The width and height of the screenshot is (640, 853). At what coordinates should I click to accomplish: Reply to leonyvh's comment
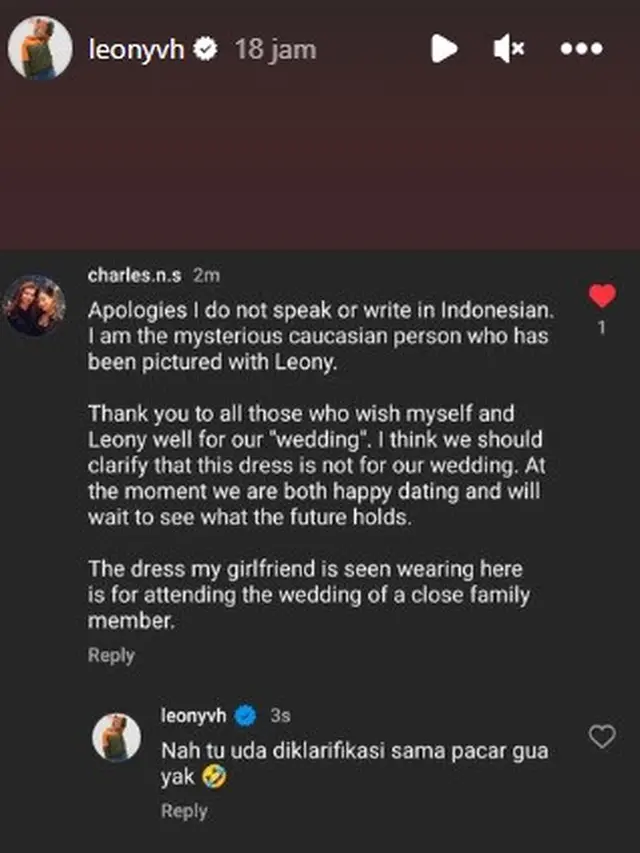pyautogui.click(x=183, y=811)
